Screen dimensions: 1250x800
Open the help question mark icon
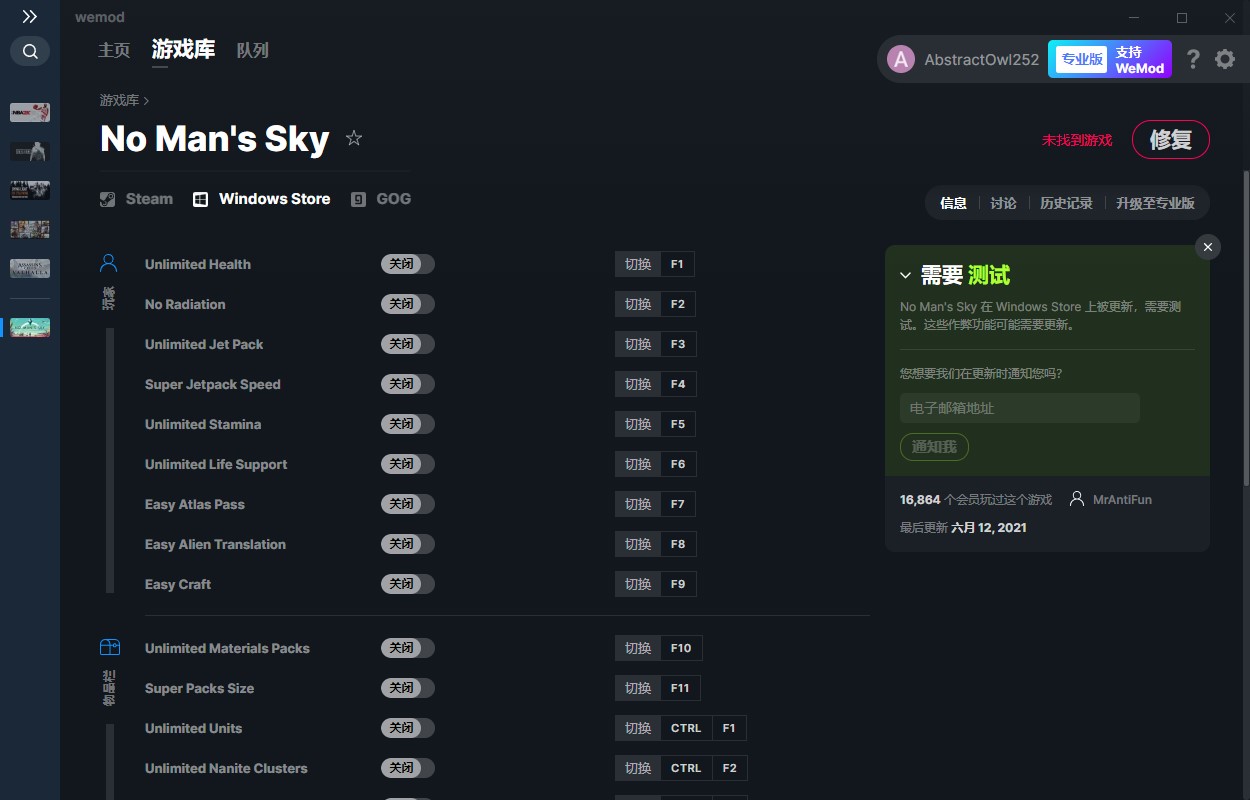pos(1193,59)
